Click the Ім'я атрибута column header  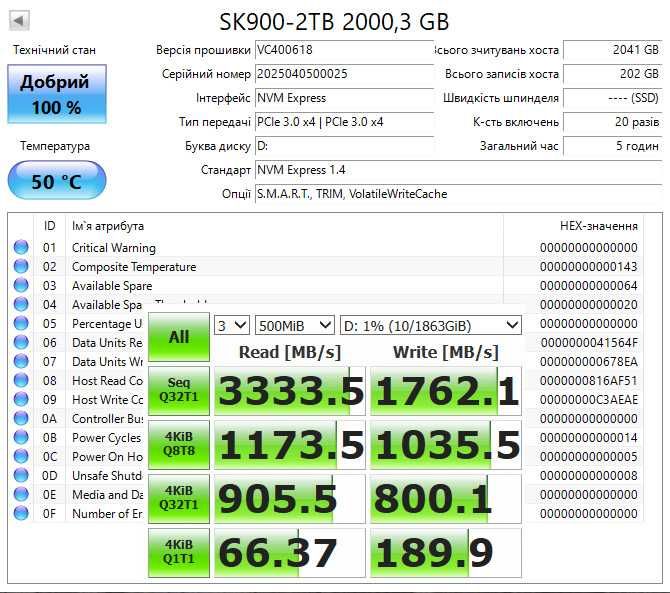coord(108,226)
